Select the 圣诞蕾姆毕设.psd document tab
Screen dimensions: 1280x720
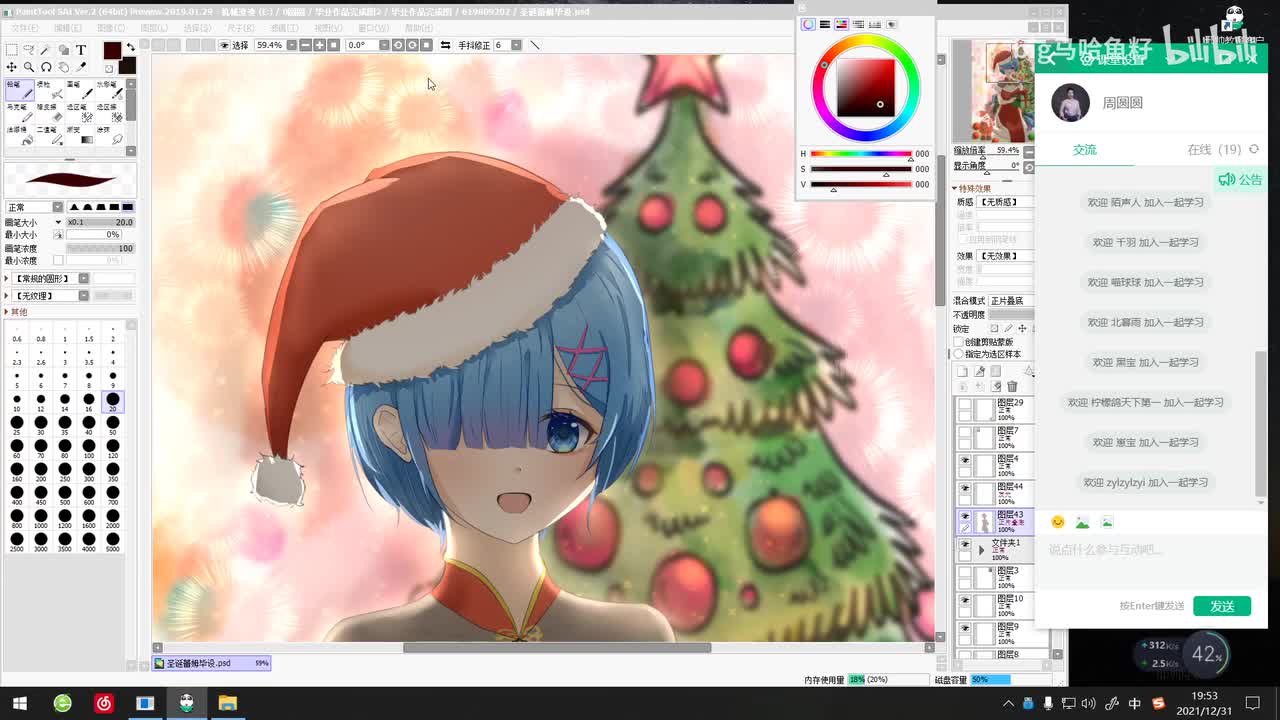tap(212, 663)
